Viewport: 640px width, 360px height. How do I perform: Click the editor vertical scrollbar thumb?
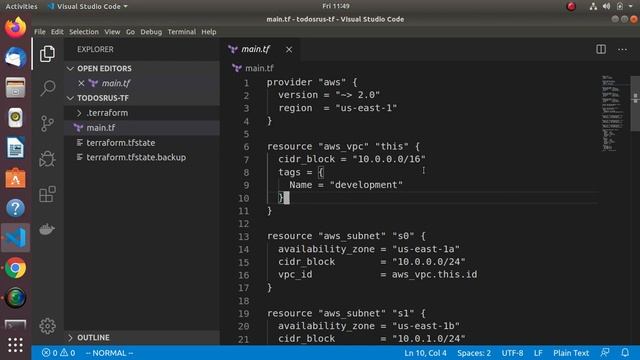(x=635, y=104)
